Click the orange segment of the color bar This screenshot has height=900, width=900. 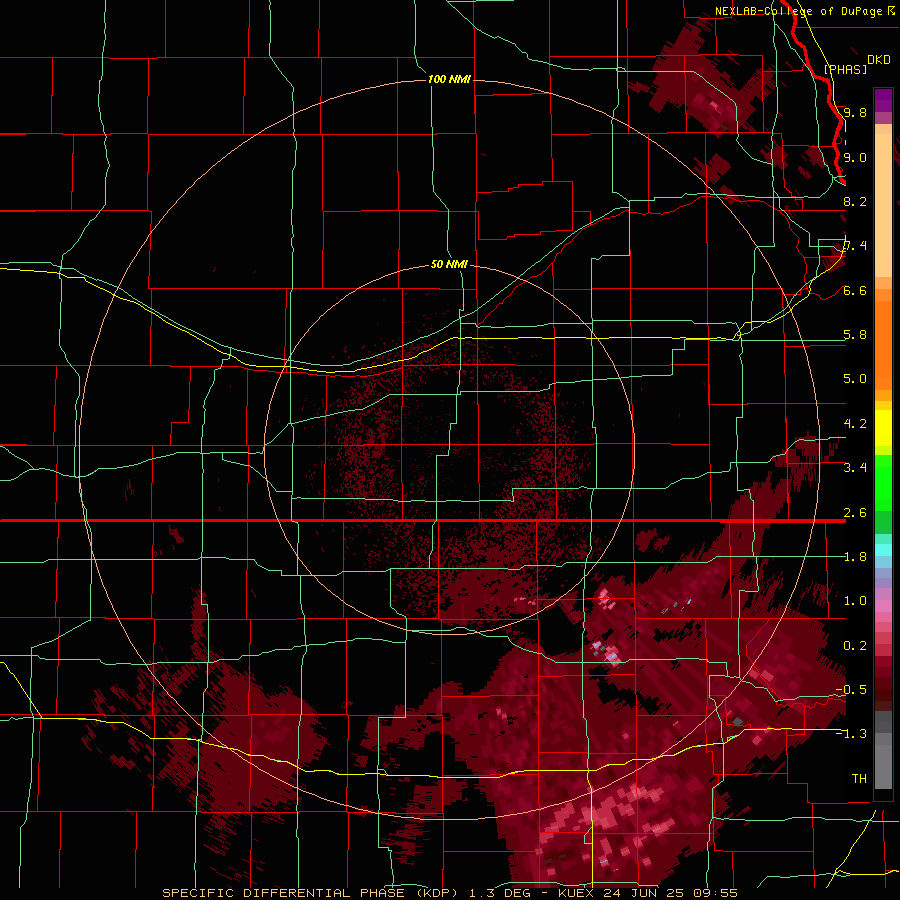883,340
